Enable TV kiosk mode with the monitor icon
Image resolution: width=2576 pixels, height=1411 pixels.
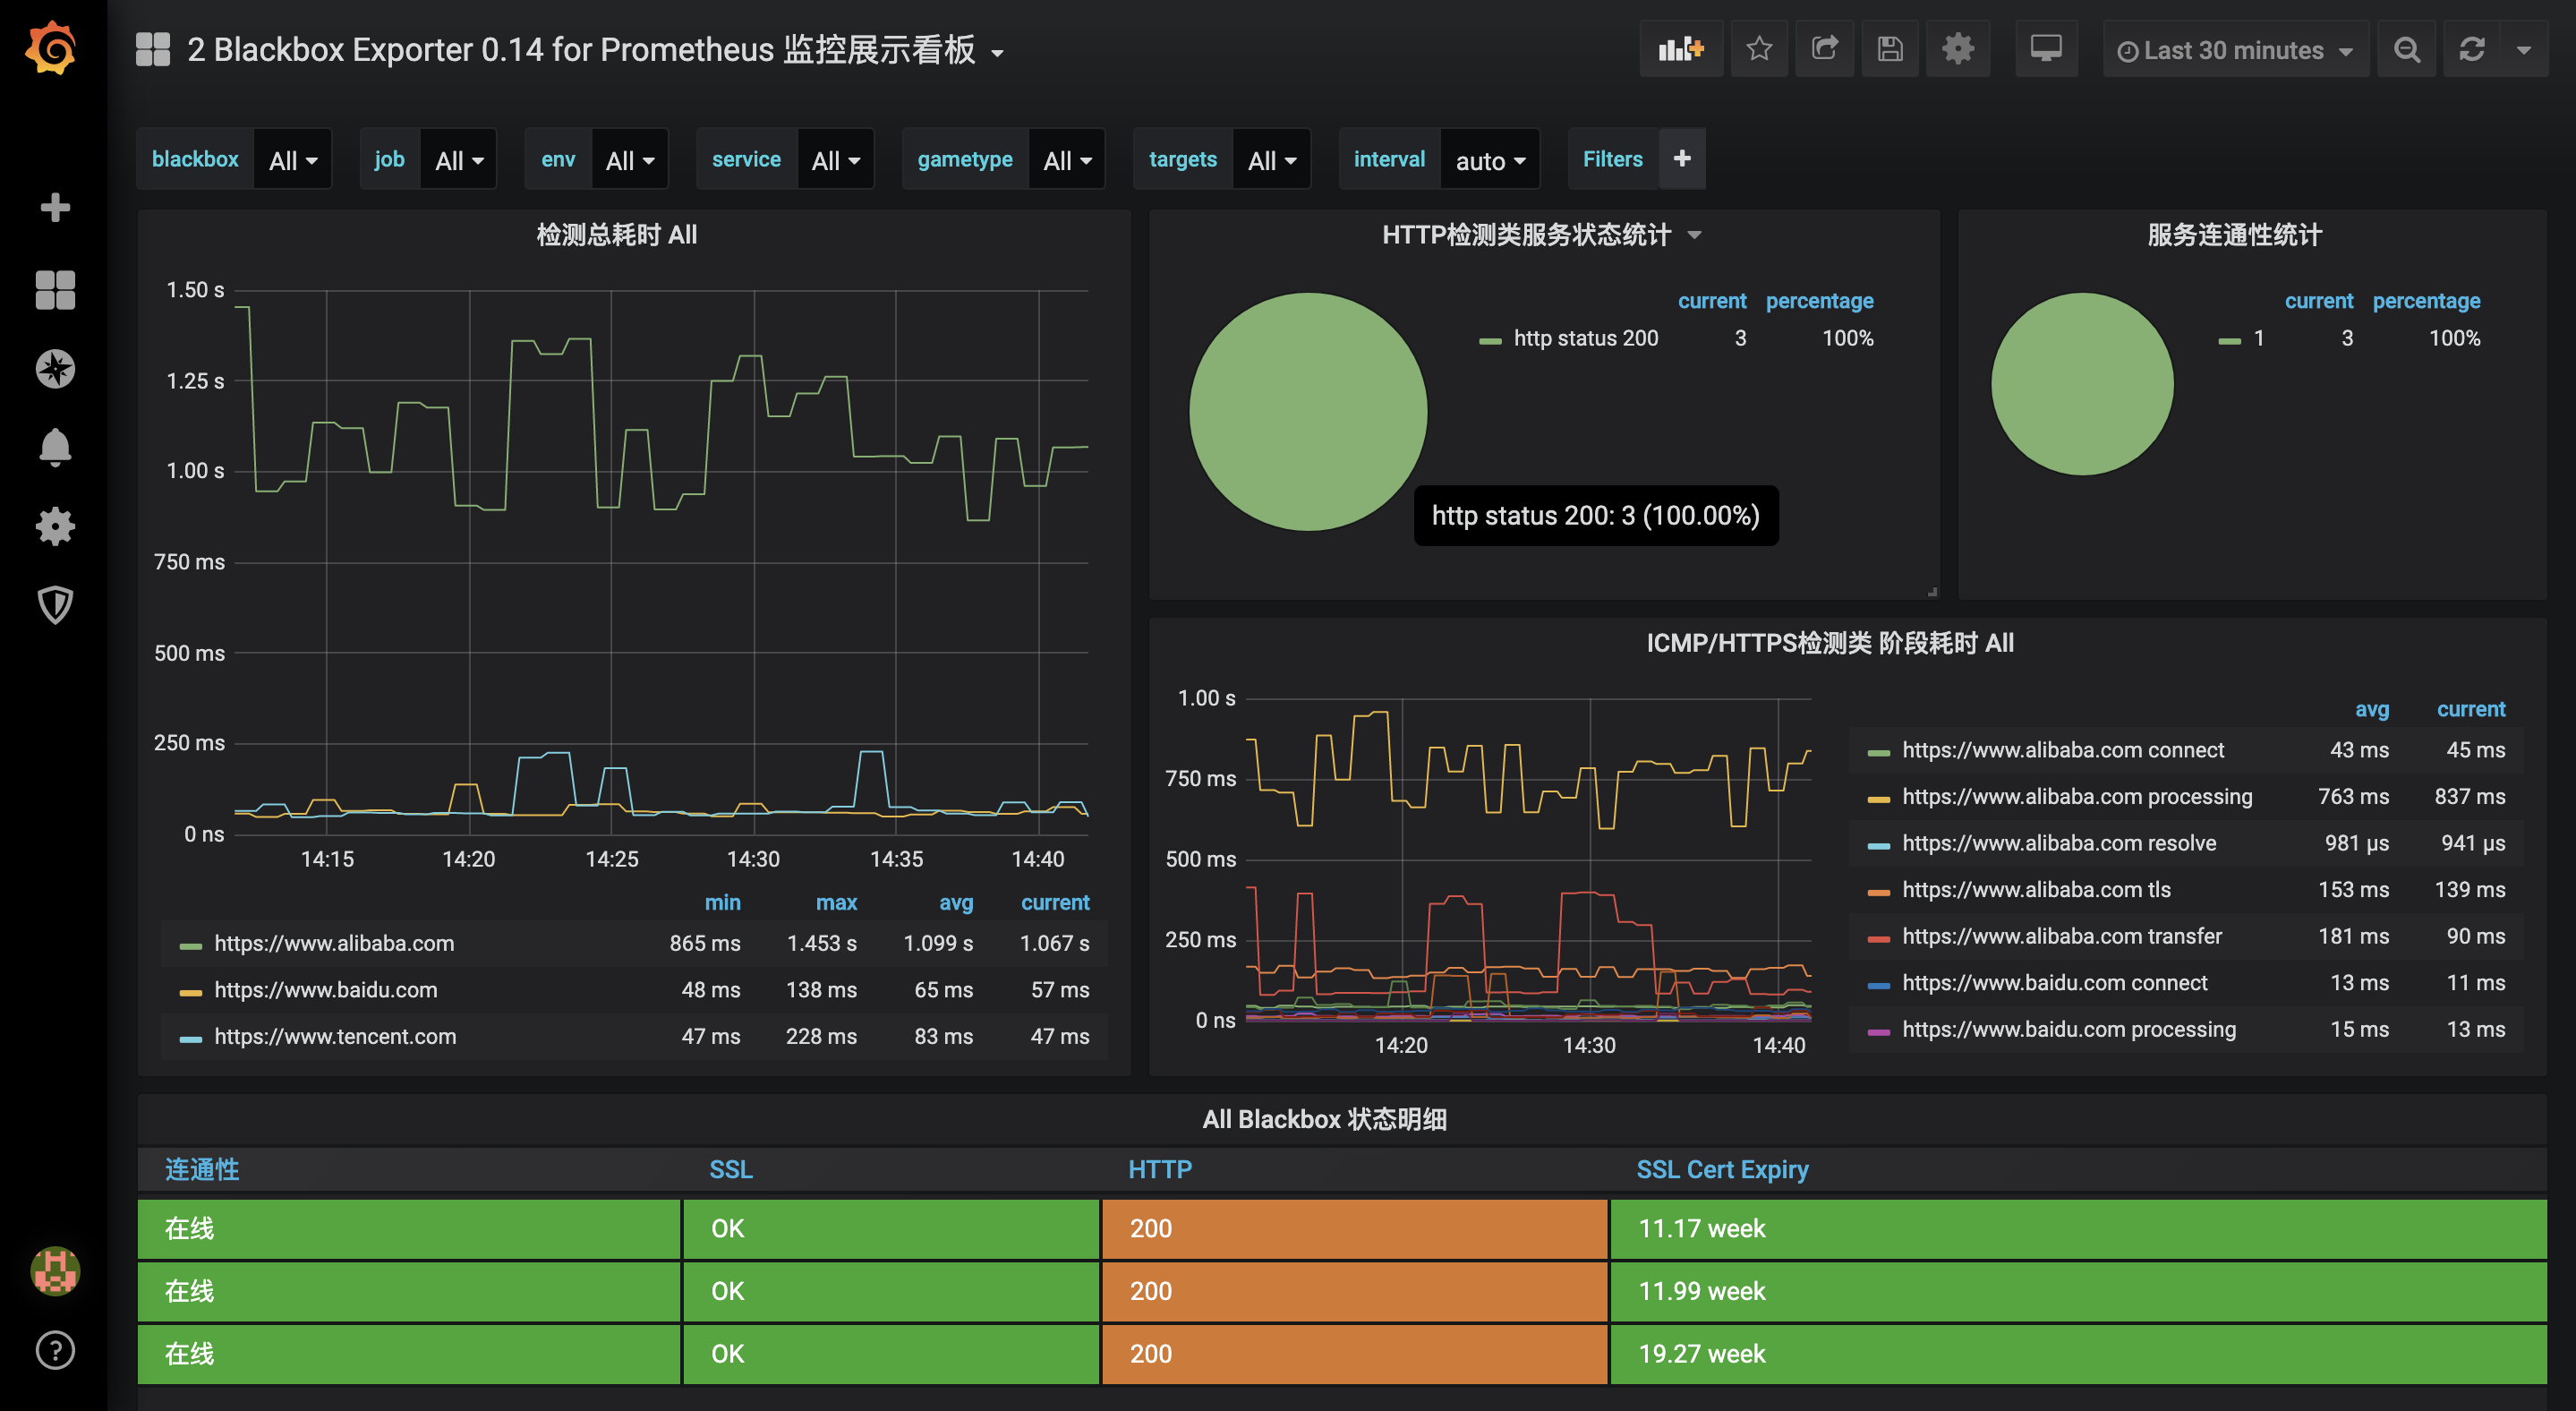click(x=2046, y=48)
